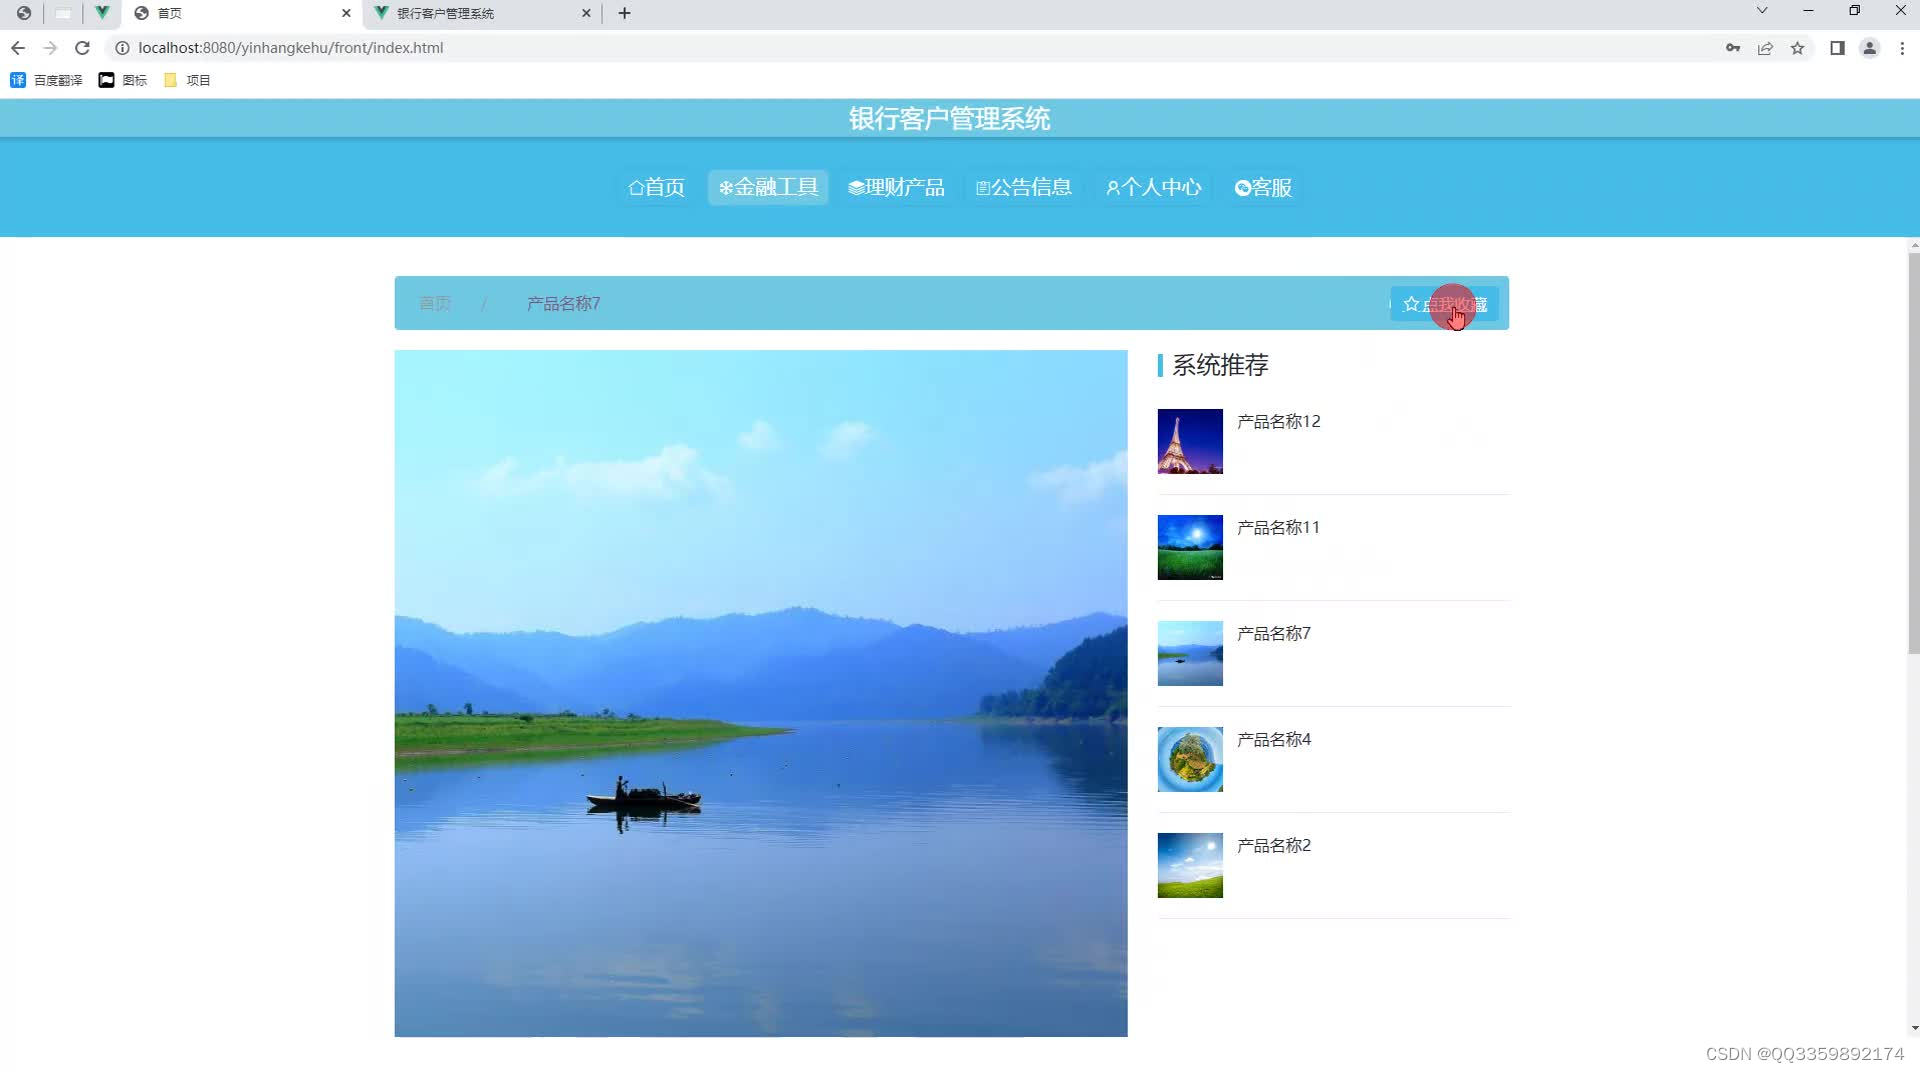The width and height of the screenshot is (1920, 1072).
Task: Select the 首页 browser tab
Action: pos(242,13)
